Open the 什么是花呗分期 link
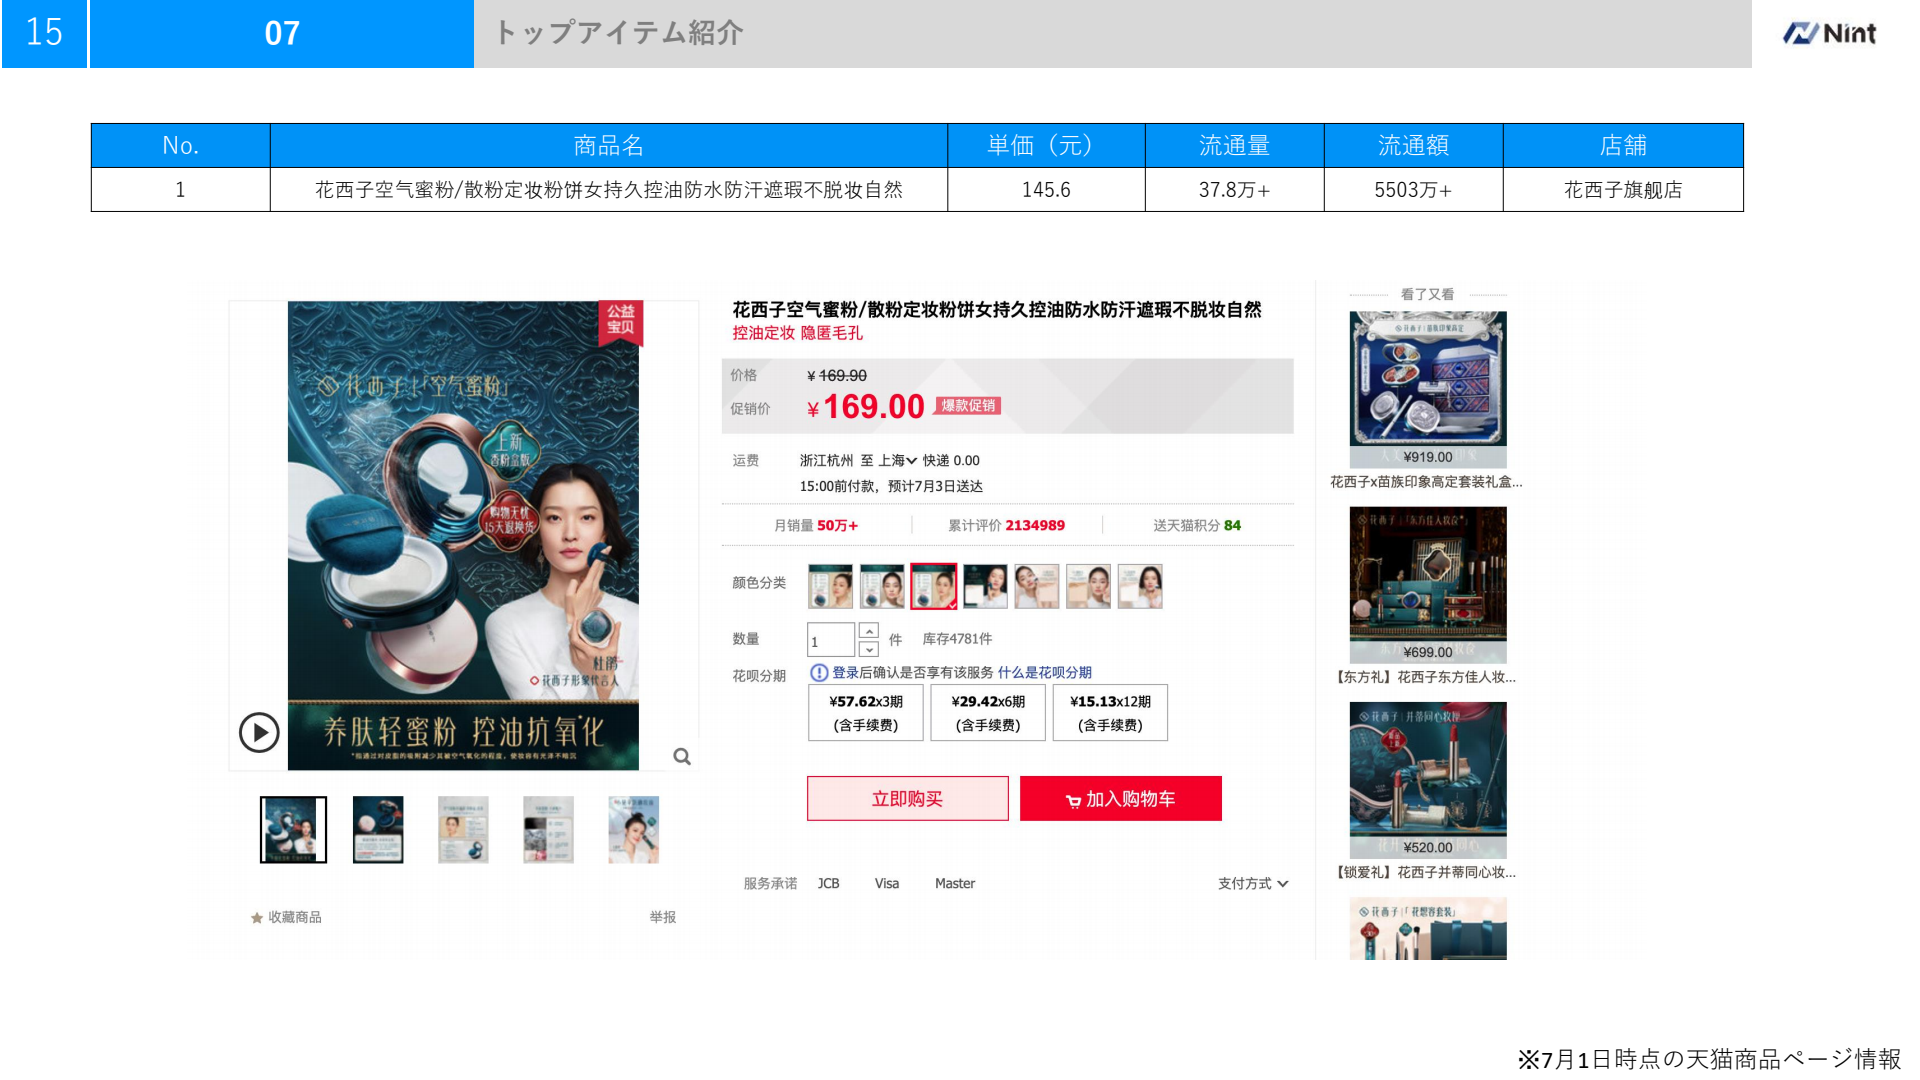 click(x=1044, y=673)
